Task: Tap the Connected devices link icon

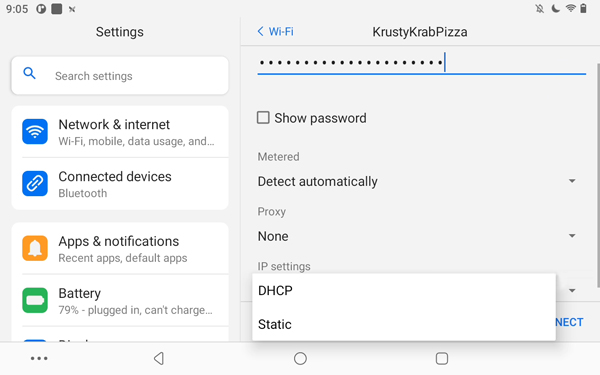Action: 35,184
